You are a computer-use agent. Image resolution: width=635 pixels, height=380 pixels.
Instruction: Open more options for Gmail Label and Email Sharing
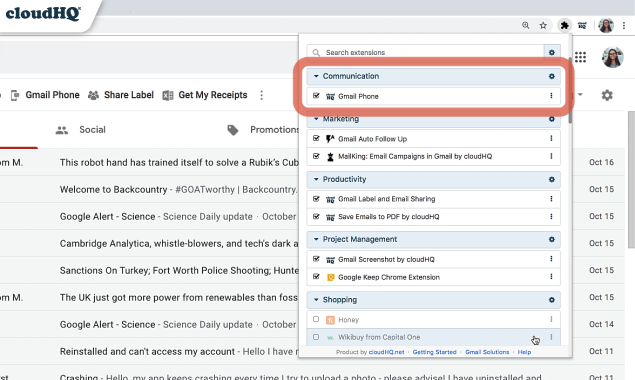pos(551,199)
